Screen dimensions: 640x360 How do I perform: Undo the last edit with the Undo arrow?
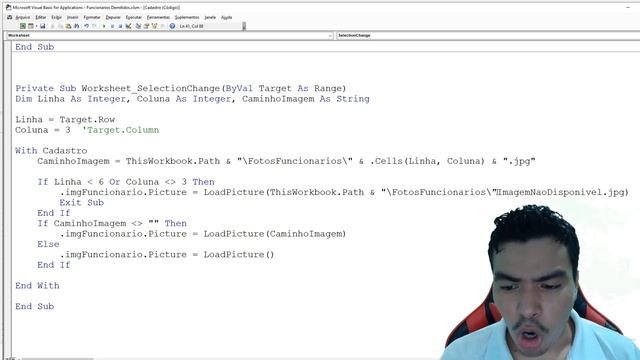(87, 26)
